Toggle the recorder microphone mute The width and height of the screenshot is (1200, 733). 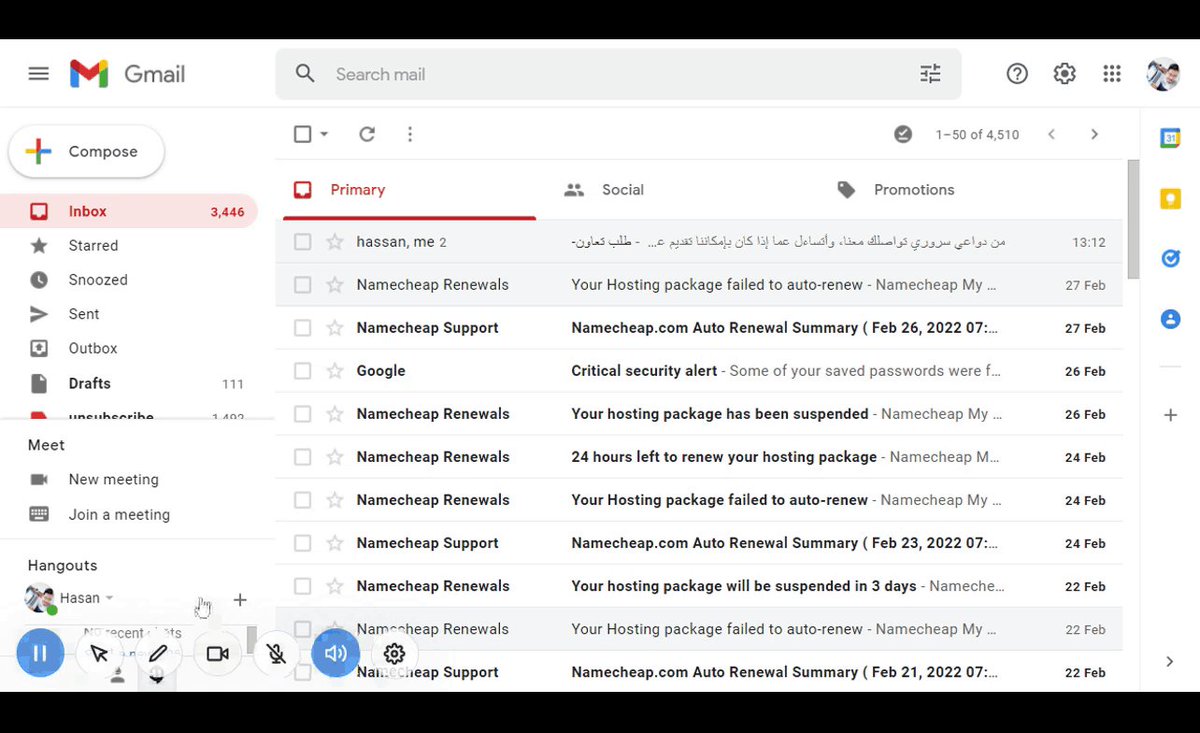pyautogui.click(x=277, y=654)
